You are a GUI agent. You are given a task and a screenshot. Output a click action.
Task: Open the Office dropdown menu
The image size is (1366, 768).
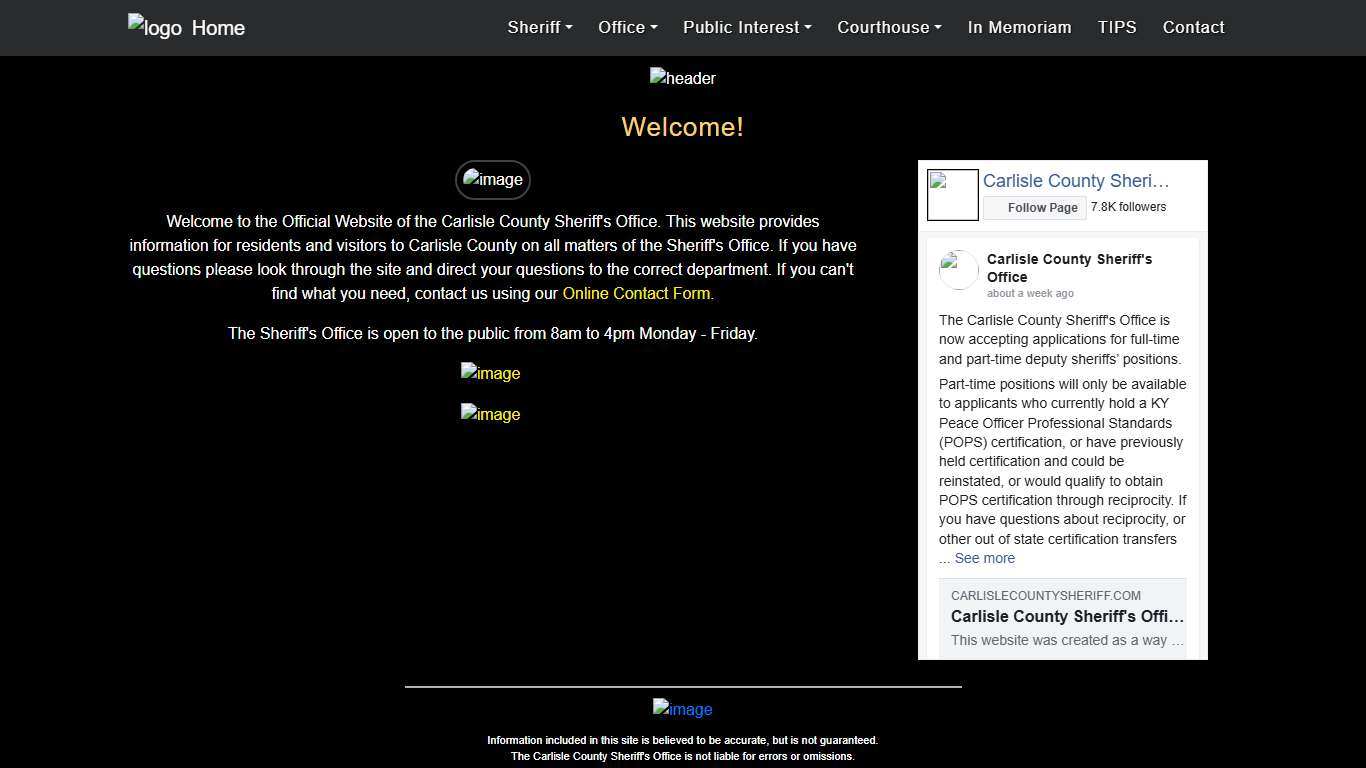coord(627,27)
